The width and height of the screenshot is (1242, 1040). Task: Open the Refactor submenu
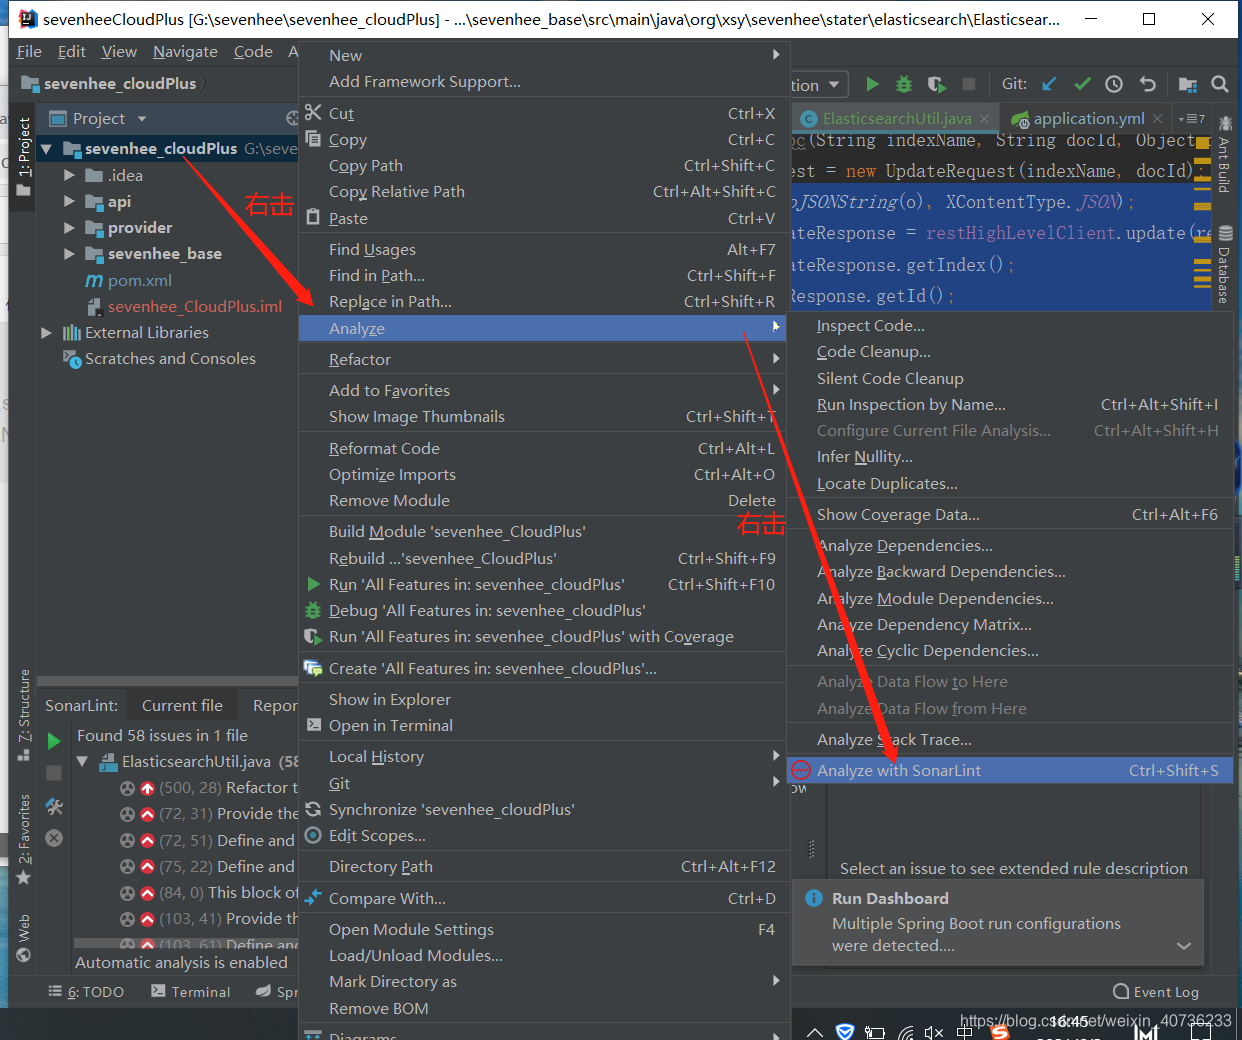tap(544, 359)
